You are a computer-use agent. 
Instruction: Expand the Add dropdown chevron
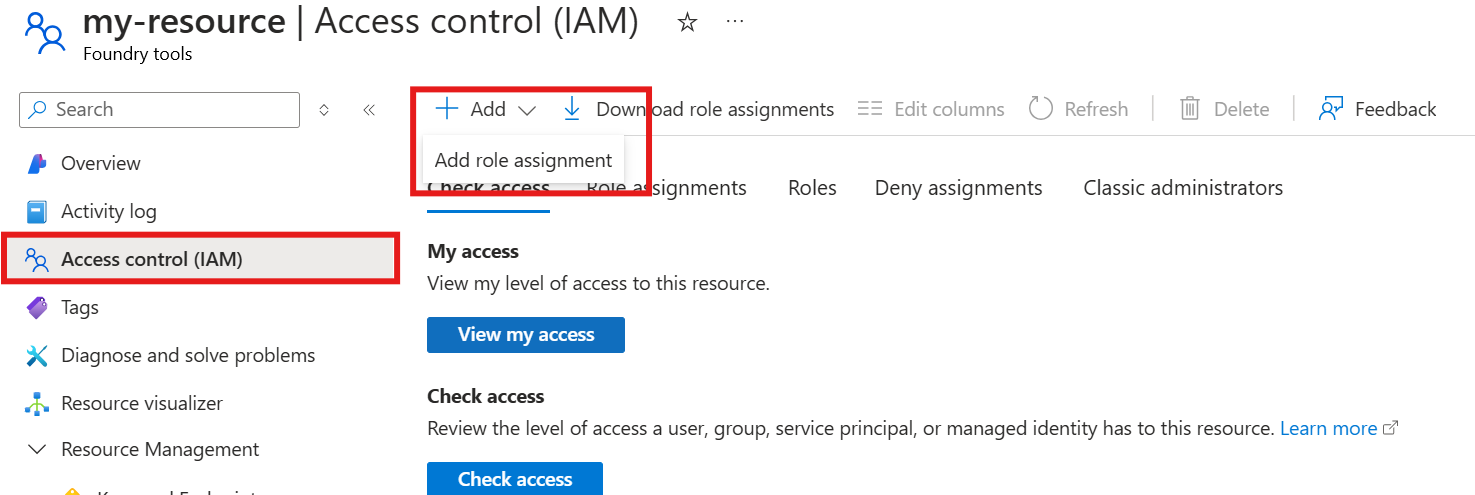pyautogui.click(x=527, y=110)
